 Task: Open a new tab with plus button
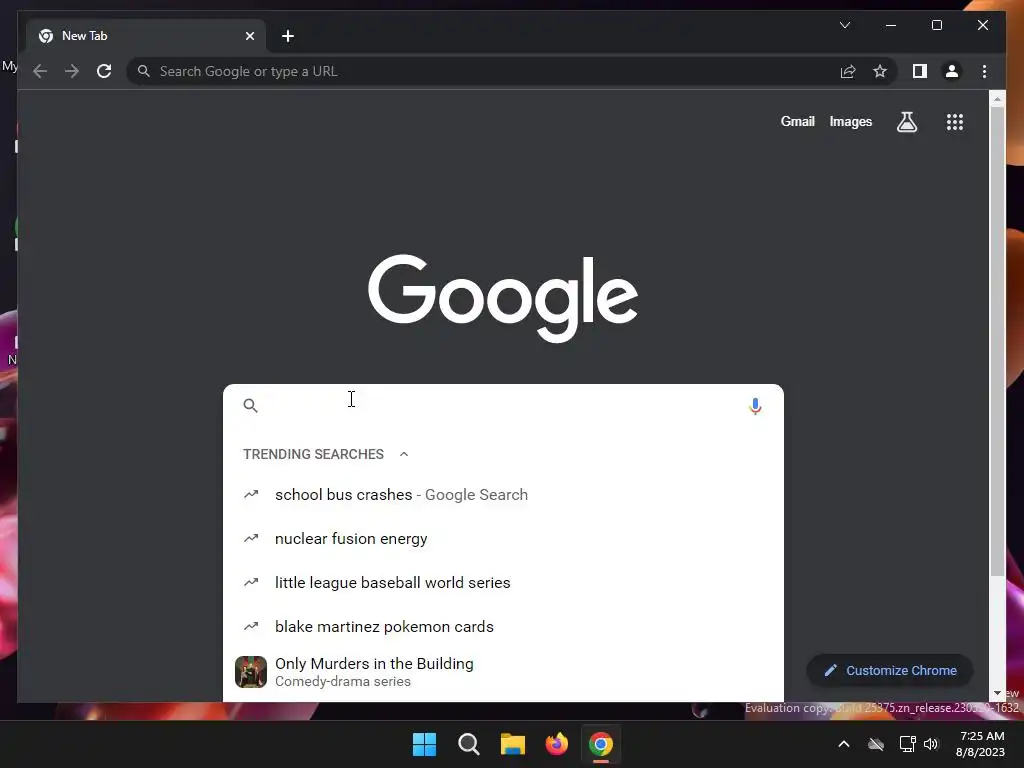(x=288, y=36)
